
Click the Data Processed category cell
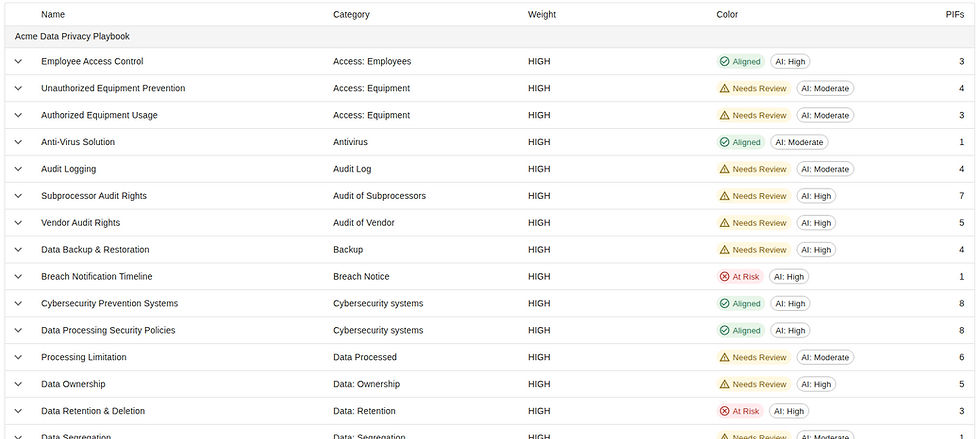point(365,357)
